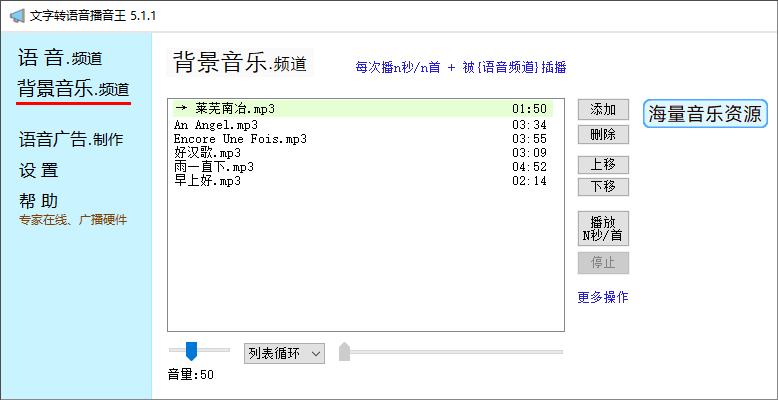Click the 播放 N秒/首 button
778x400 pixels.
pyautogui.click(x=603, y=228)
